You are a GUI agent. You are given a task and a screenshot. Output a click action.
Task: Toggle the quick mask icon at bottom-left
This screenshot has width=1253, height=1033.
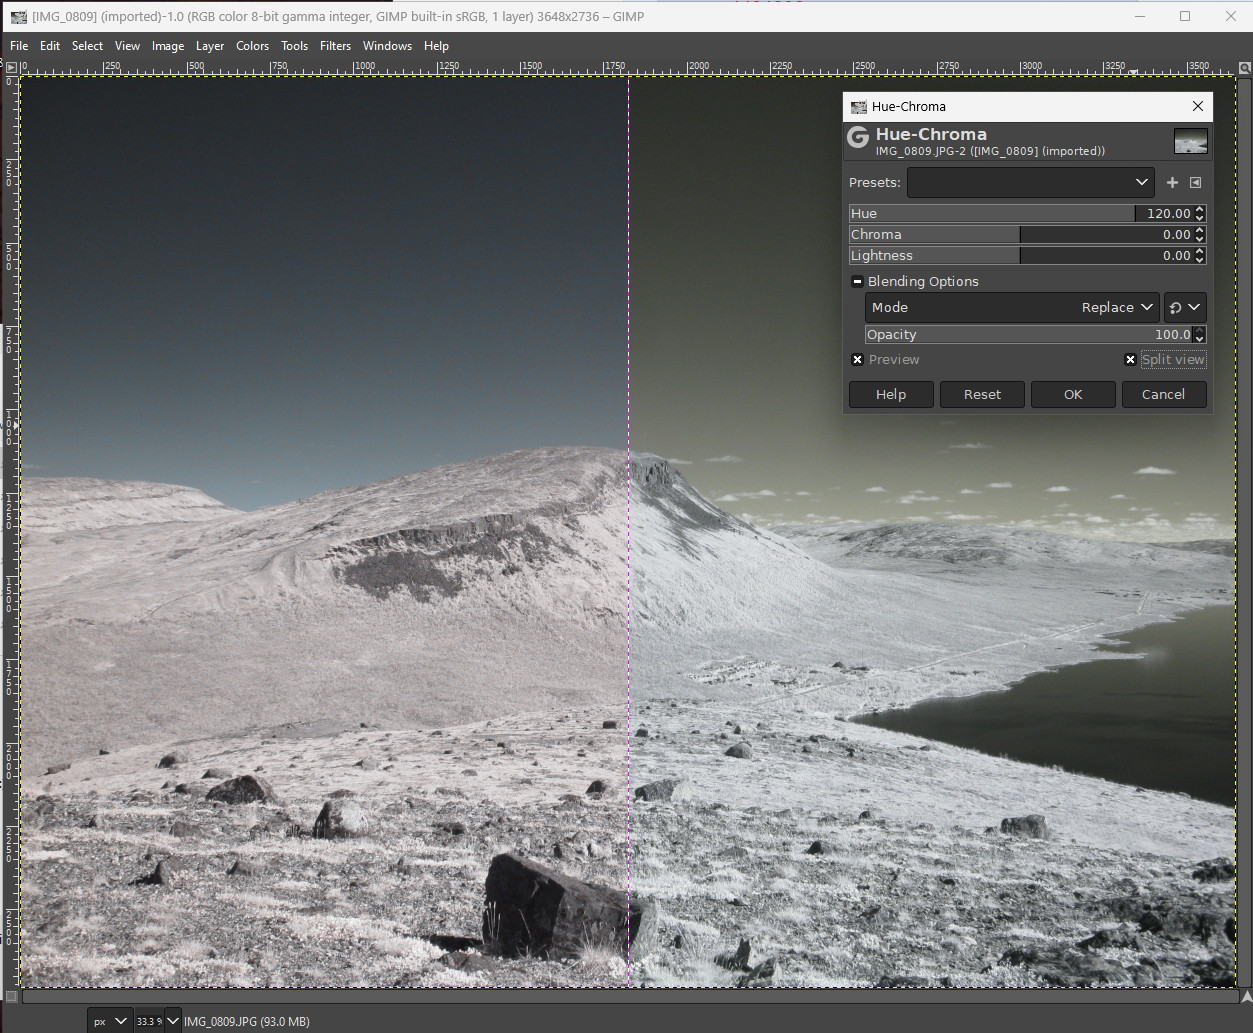click(11, 997)
